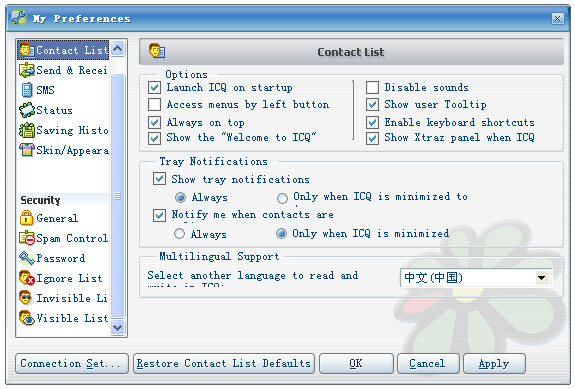Toggle Enable keyboard shortcuts checkbox
The height and width of the screenshot is (389, 575).
[372, 122]
